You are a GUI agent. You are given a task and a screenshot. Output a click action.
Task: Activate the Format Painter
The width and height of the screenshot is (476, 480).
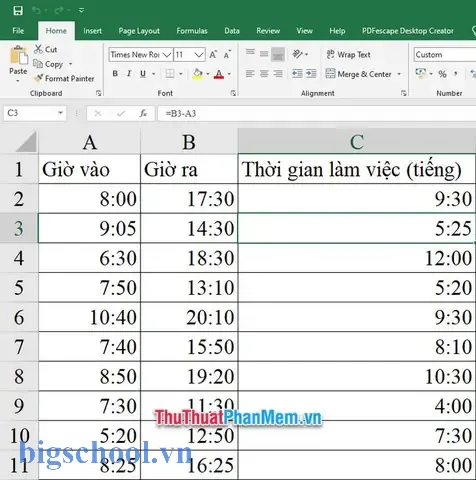[64, 79]
